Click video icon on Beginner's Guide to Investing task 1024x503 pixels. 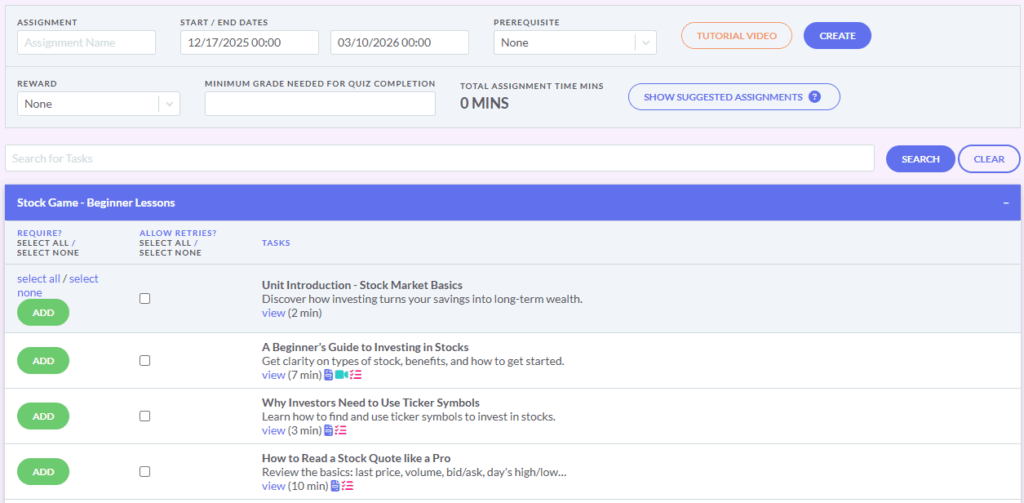click(x=342, y=375)
